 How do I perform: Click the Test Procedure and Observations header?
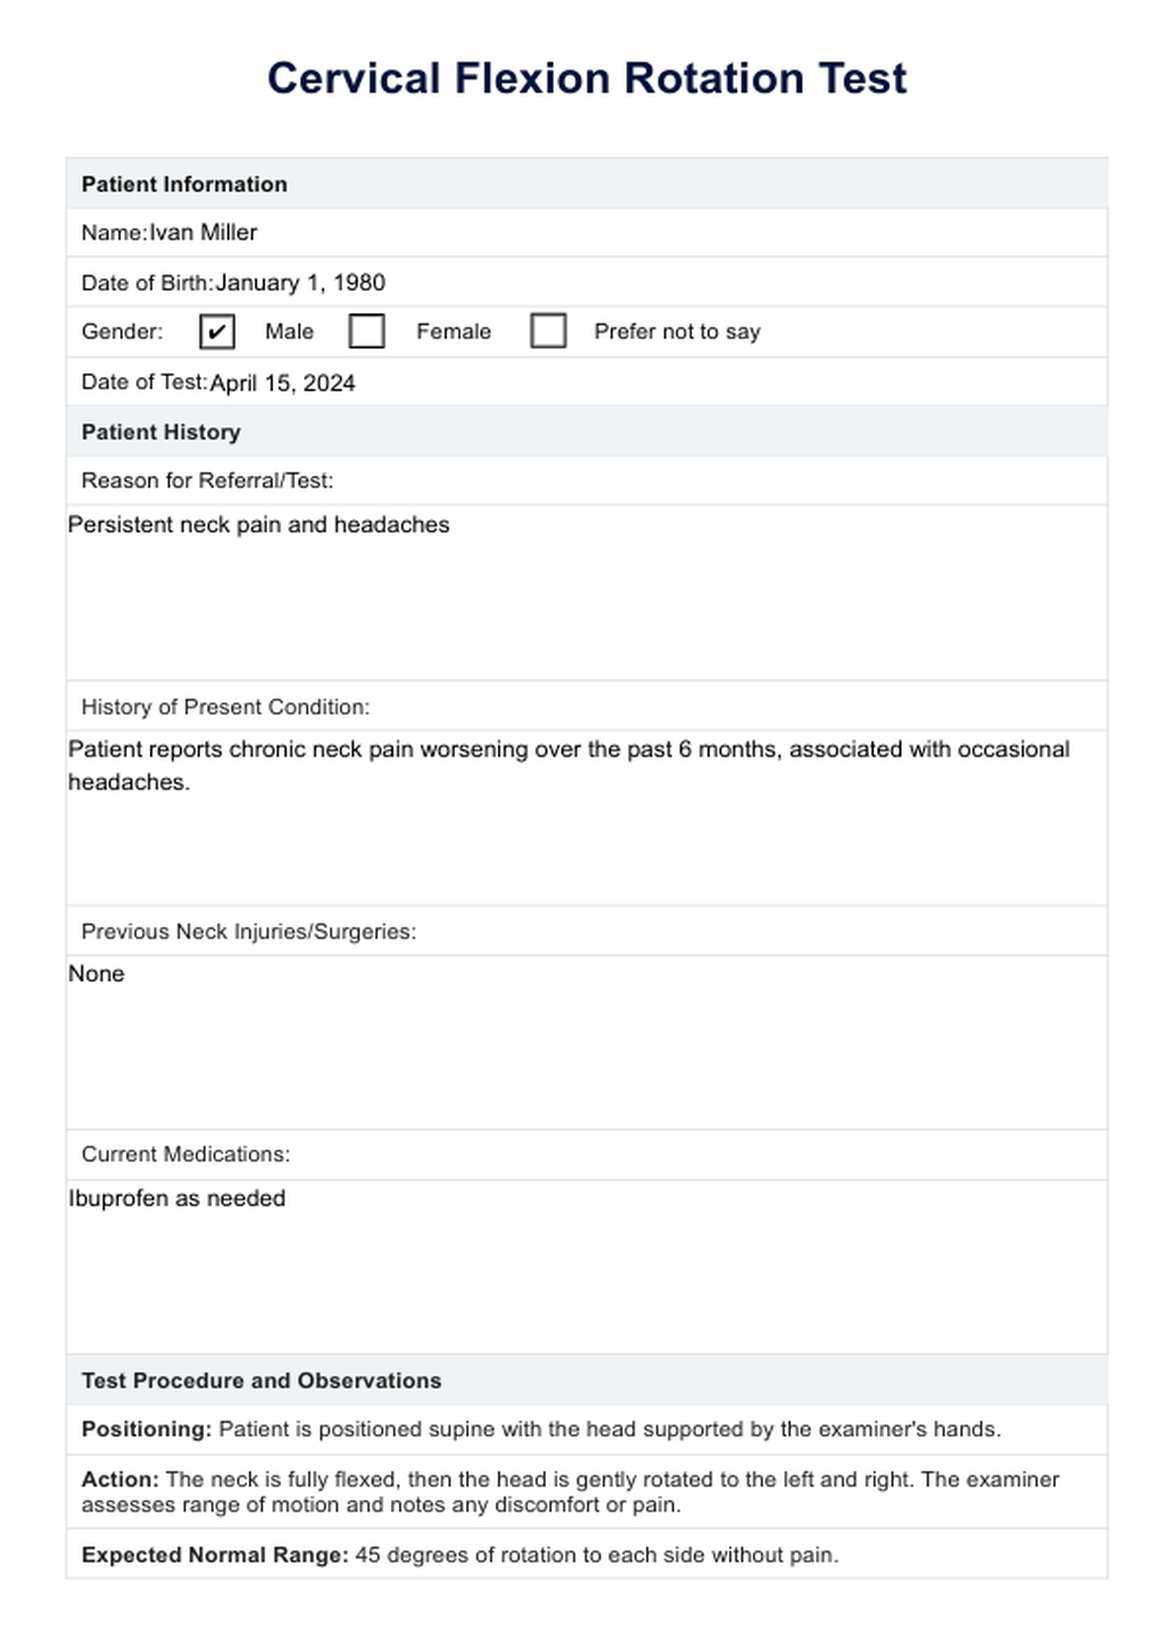(261, 1380)
